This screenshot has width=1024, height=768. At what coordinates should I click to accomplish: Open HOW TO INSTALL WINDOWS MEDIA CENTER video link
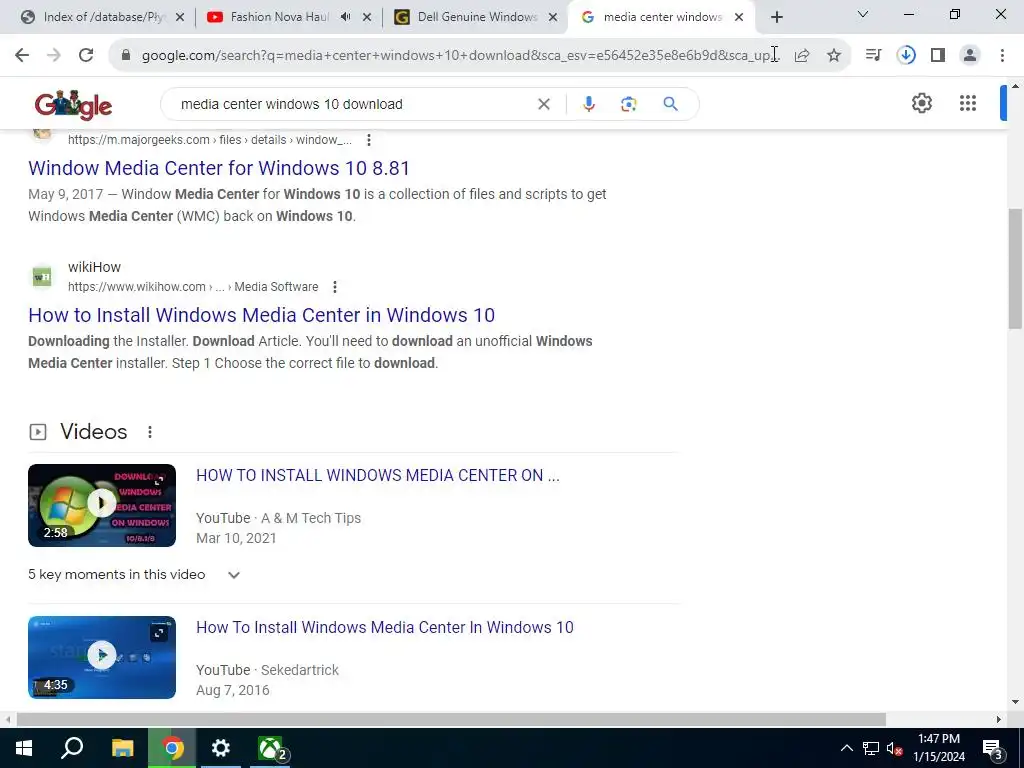377,475
